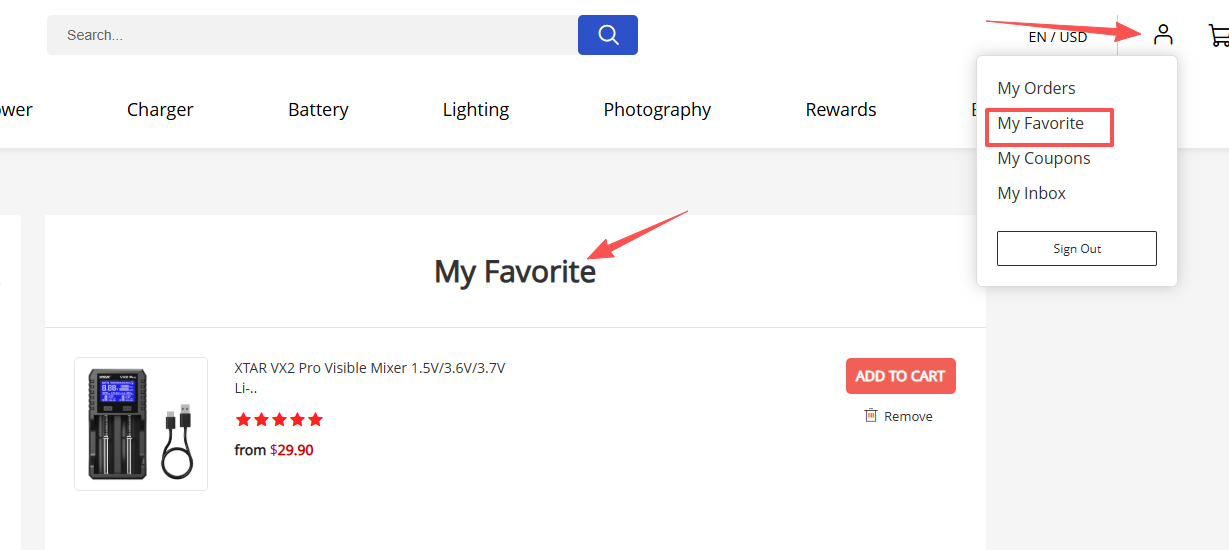This screenshot has height=550, width=1229.
Task: Open the user account icon
Action: coord(1162,35)
